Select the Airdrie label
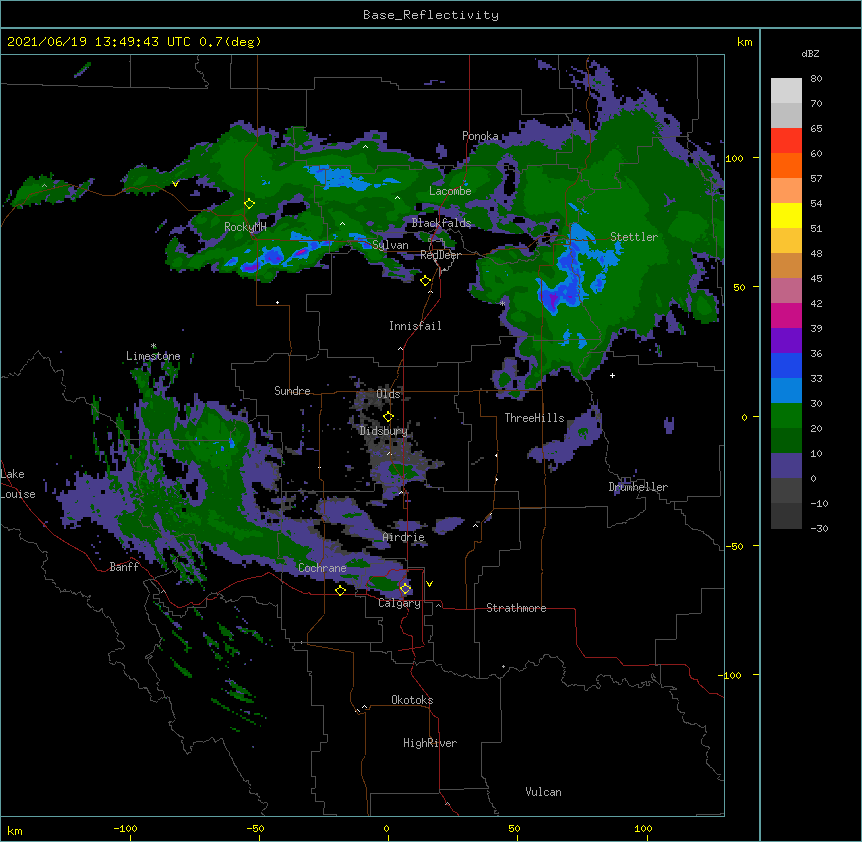862x842 pixels. click(404, 537)
